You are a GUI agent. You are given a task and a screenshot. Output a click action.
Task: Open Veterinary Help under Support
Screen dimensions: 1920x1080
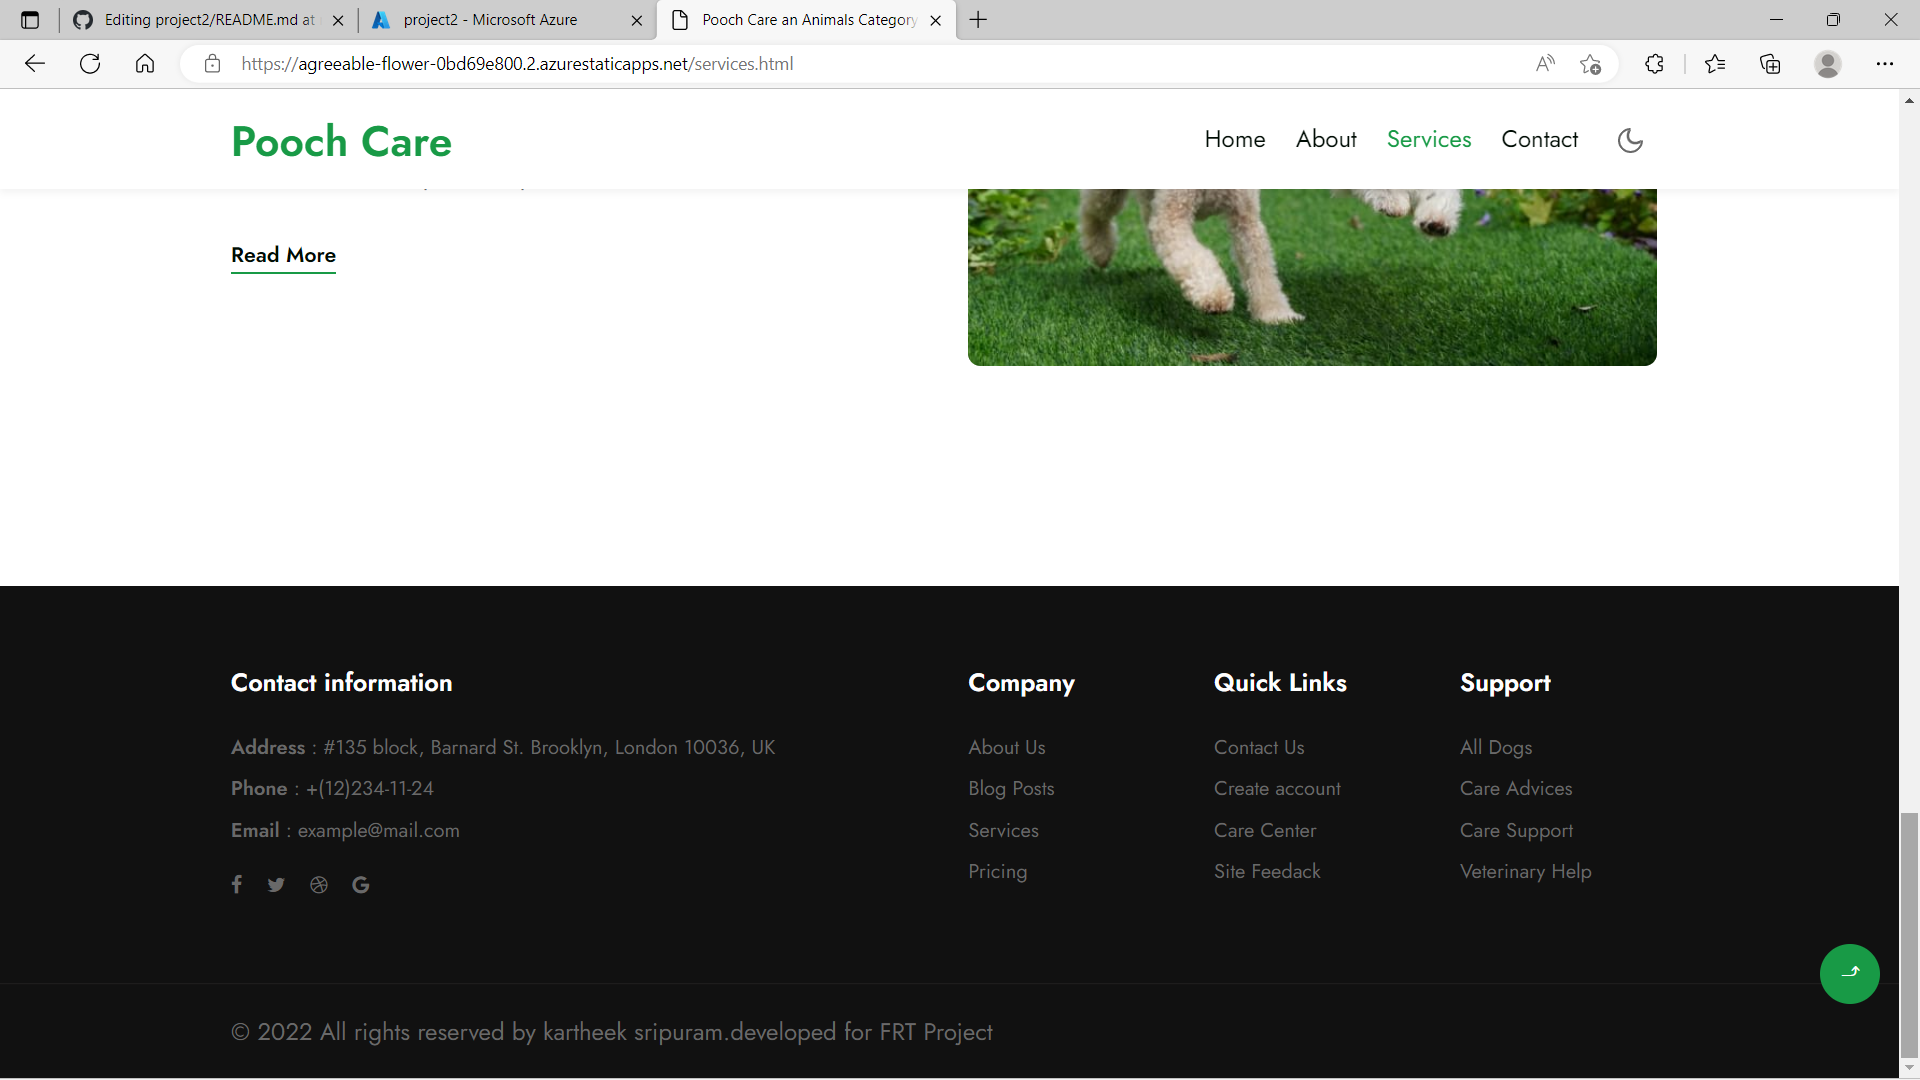(1525, 871)
